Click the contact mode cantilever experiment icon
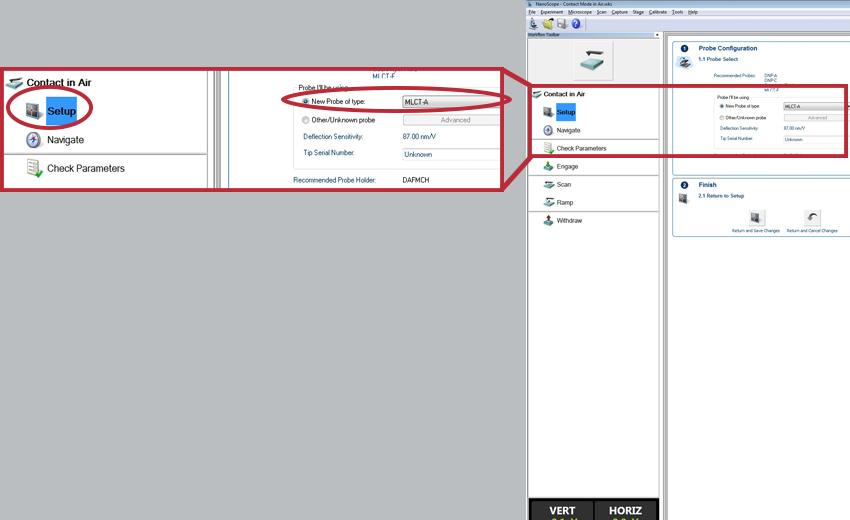 [x=593, y=61]
